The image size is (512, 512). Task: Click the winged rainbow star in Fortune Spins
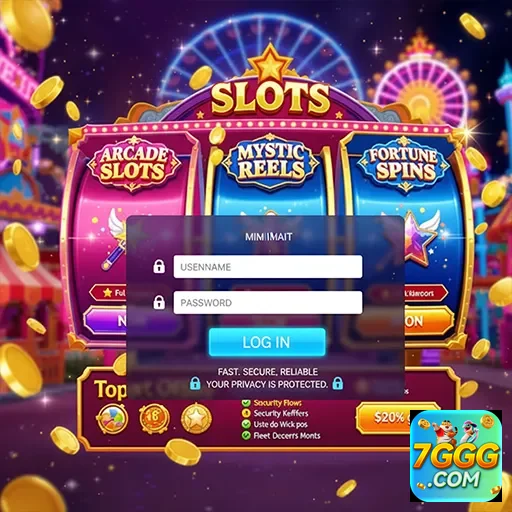point(421,236)
